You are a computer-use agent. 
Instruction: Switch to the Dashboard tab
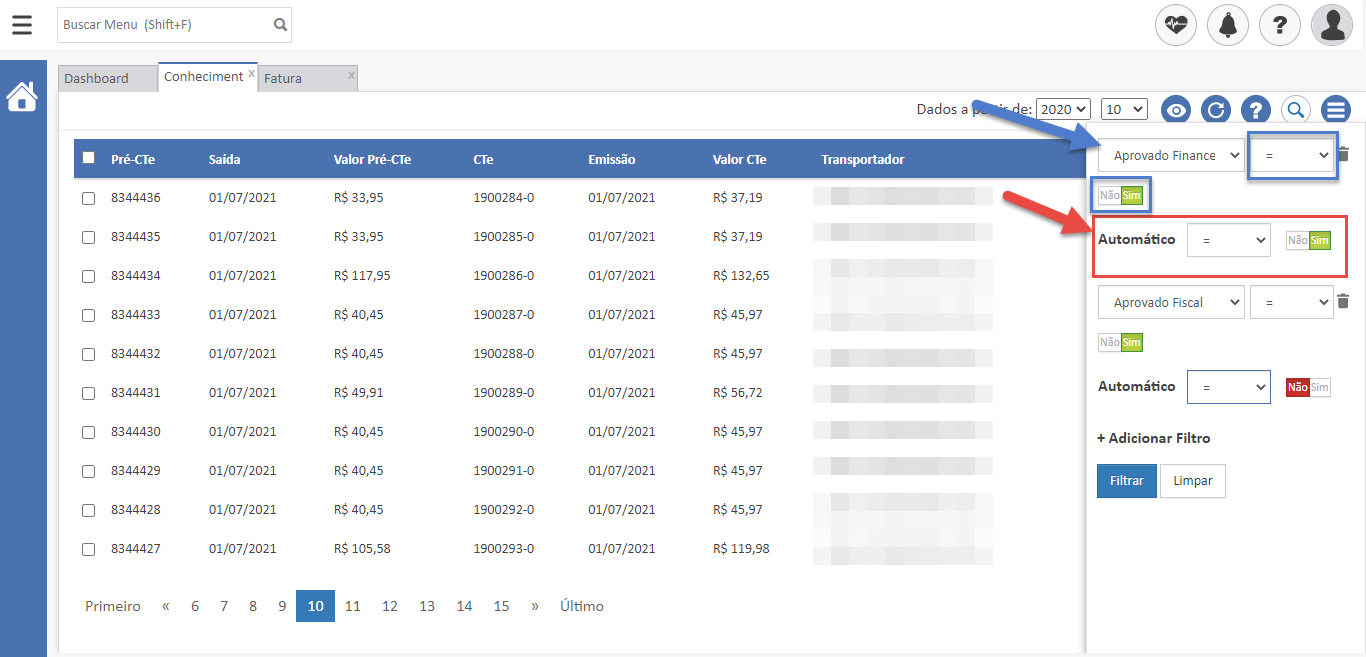(97, 78)
